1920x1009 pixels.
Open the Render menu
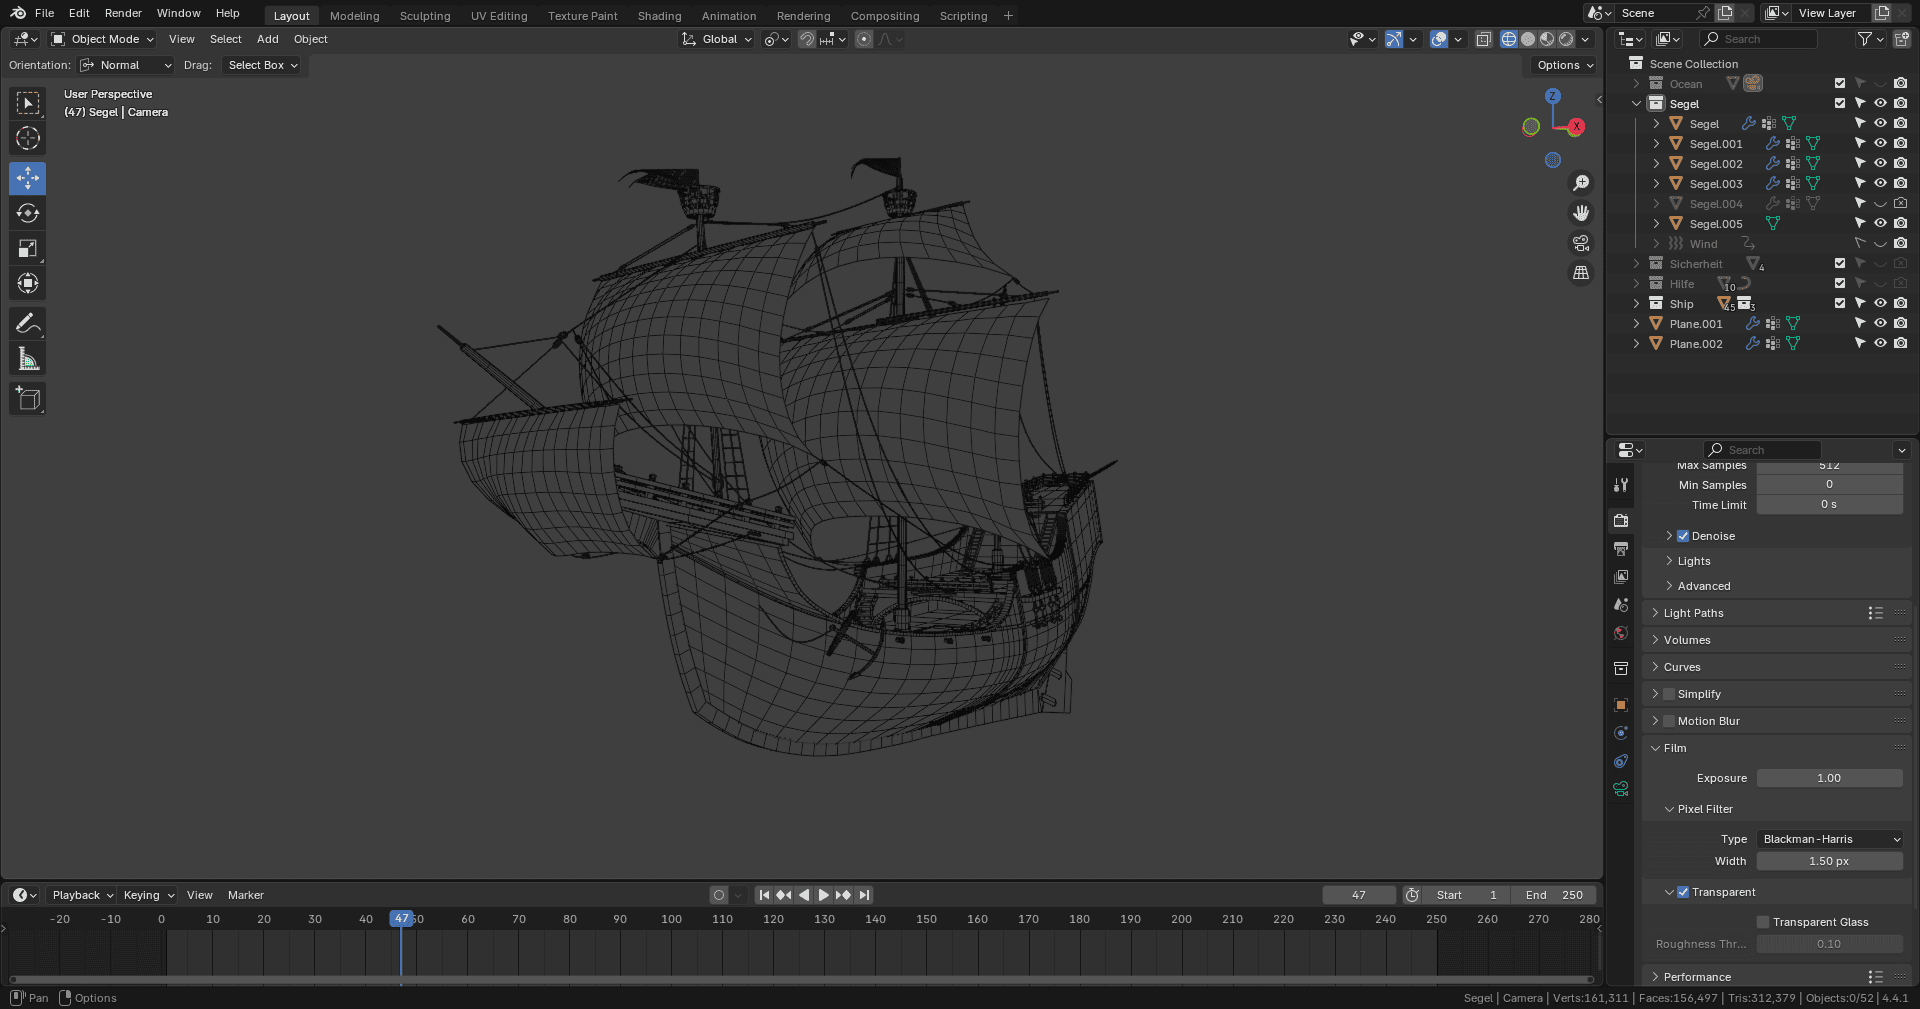[x=123, y=13]
